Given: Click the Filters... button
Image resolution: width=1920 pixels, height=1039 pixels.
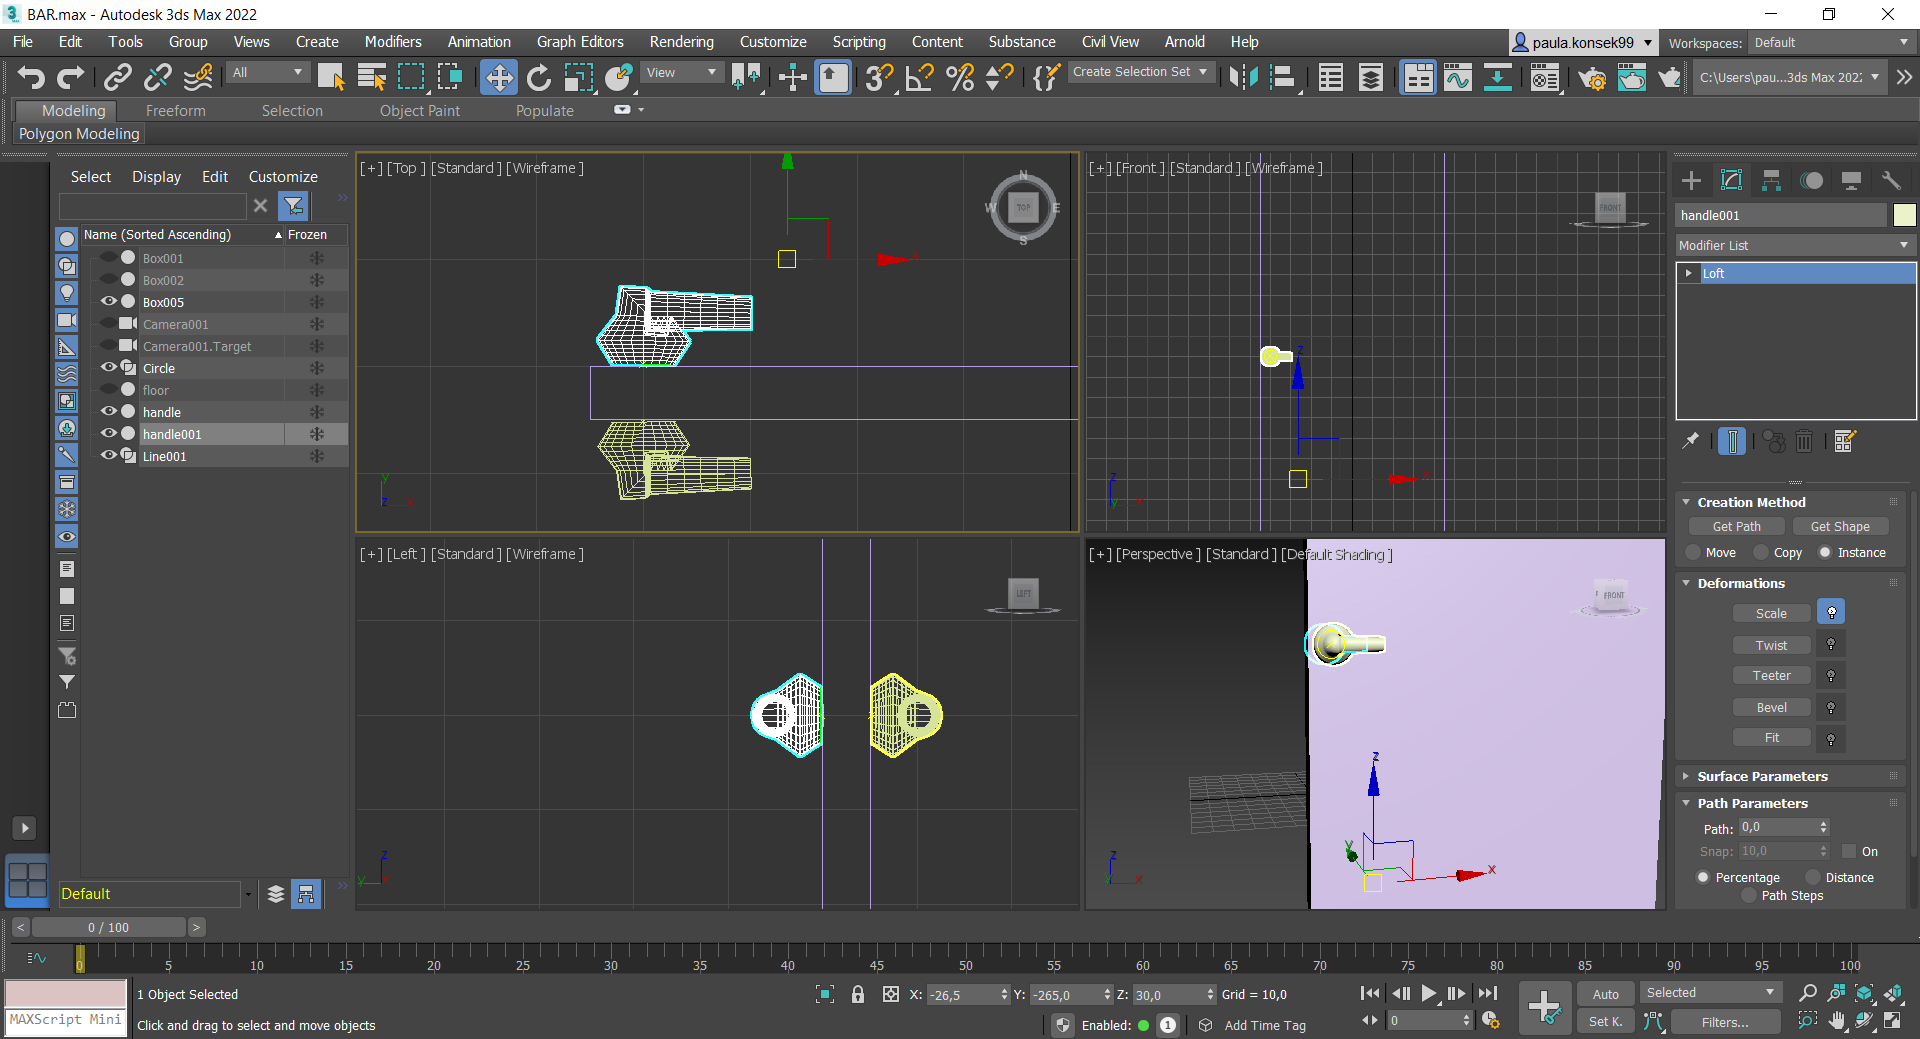Looking at the screenshot, I should coord(1725,1022).
